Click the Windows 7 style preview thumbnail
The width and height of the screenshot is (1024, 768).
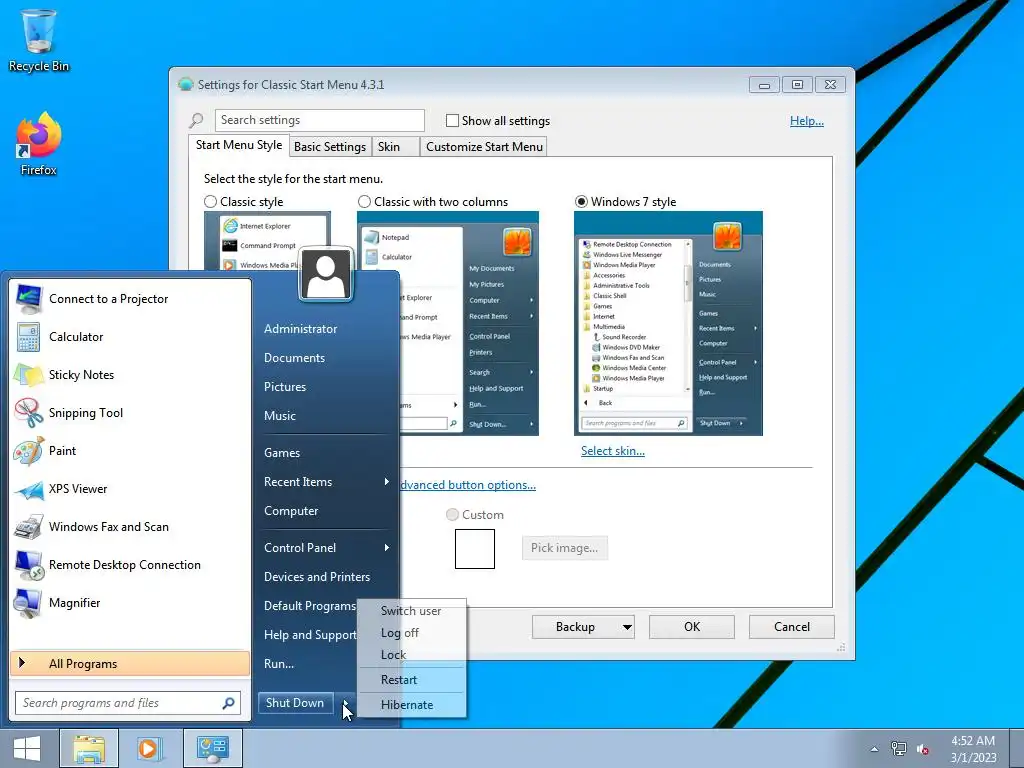click(x=668, y=323)
